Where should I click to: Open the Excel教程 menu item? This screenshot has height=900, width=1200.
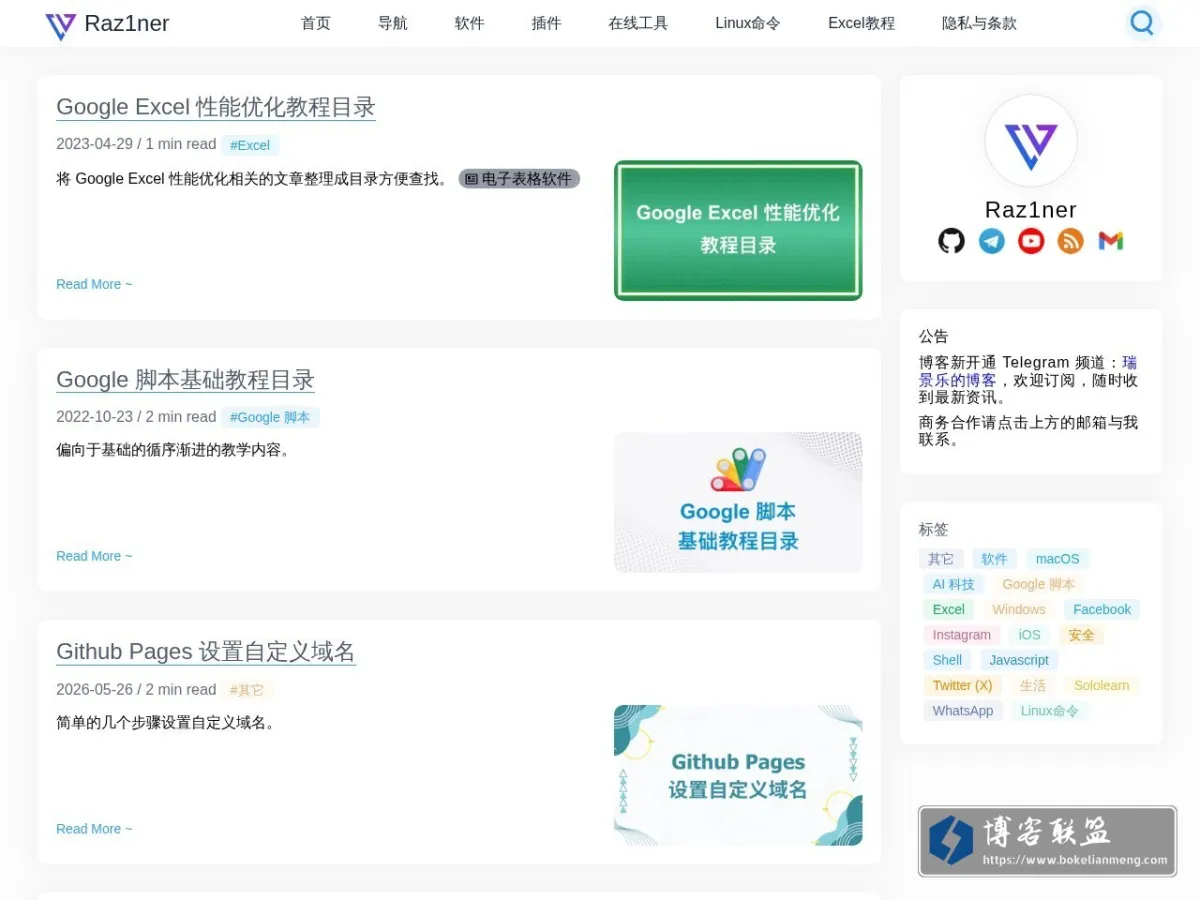coord(861,23)
